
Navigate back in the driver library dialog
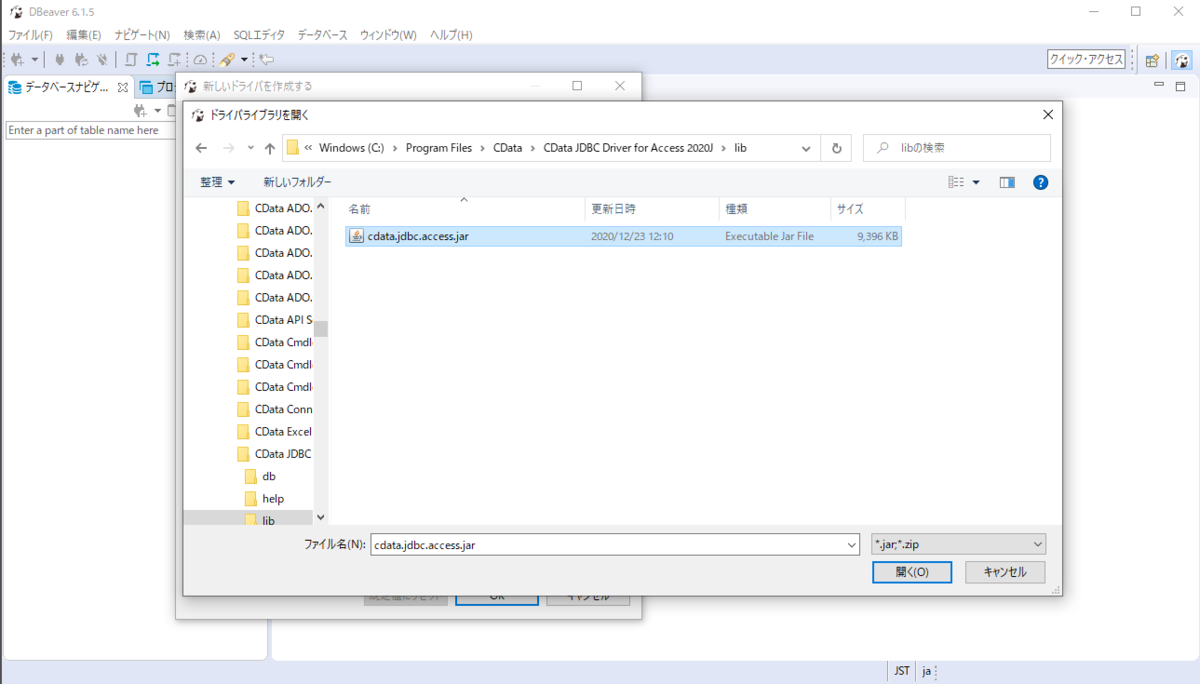201,147
